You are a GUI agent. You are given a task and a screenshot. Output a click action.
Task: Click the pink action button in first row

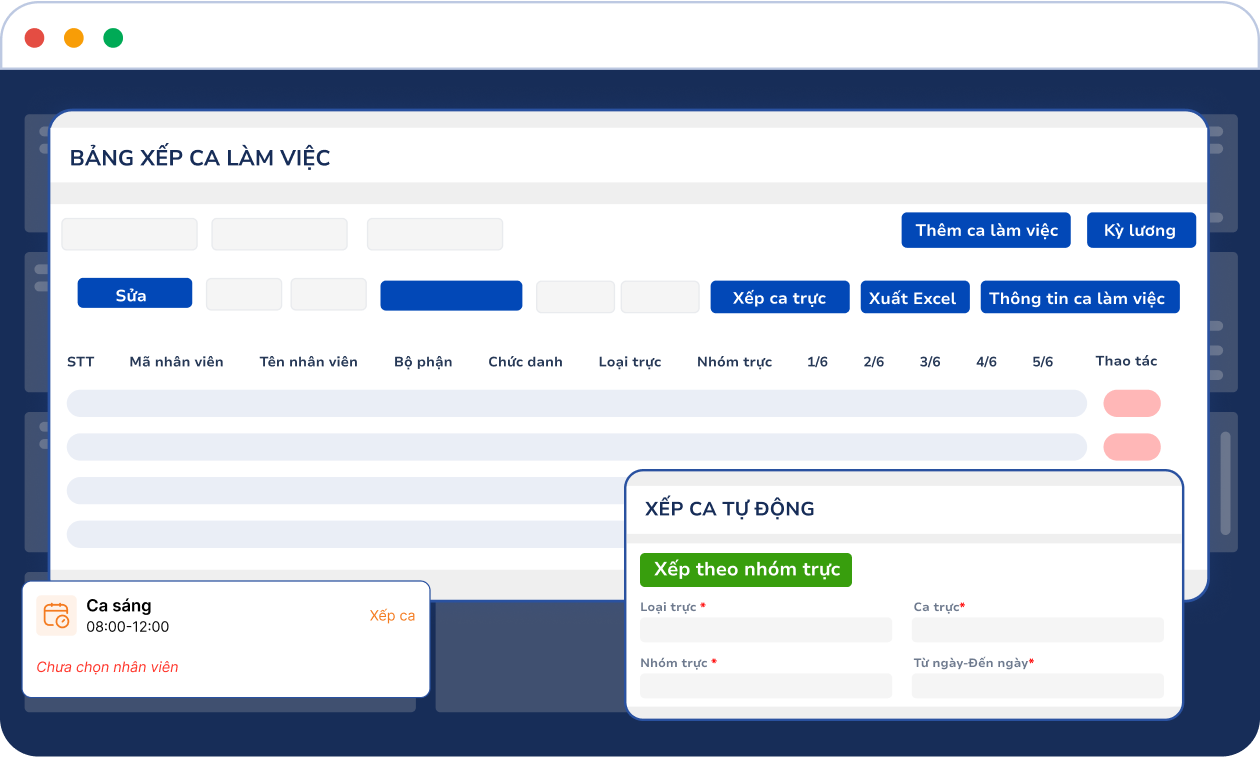pos(1131,403)
